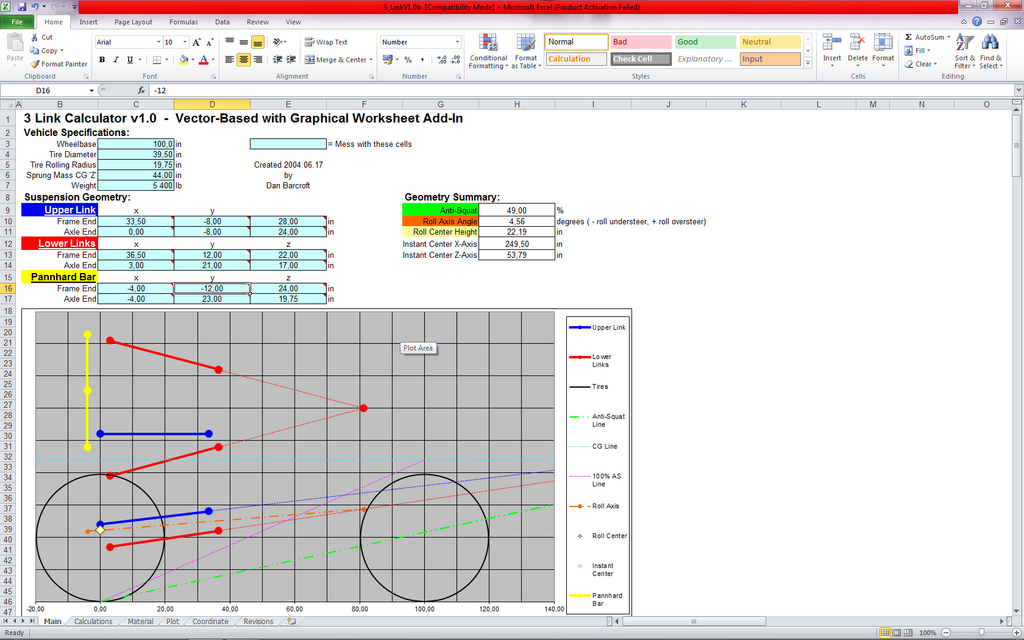Image resolution: width=1024 pixels, height=640 pixels.
Task: Toggle bold formatting
Action: [x=102, y=60]
